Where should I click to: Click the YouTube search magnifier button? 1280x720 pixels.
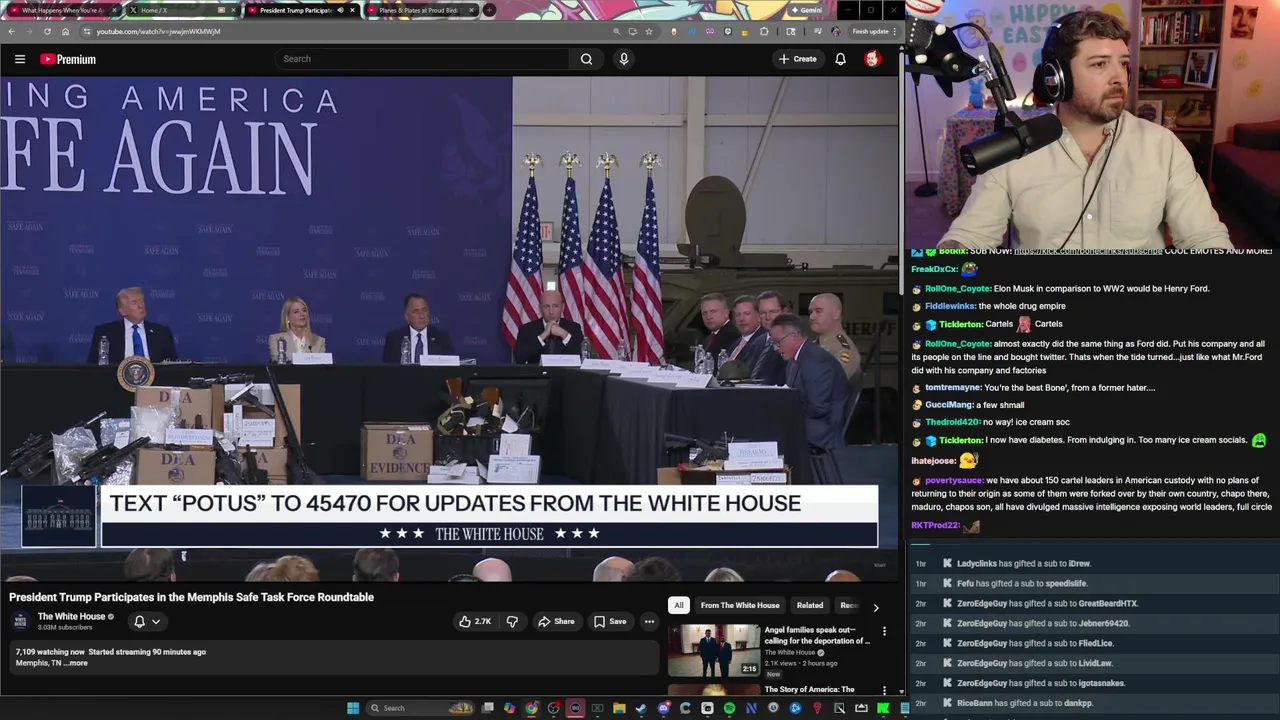[586, 59]
